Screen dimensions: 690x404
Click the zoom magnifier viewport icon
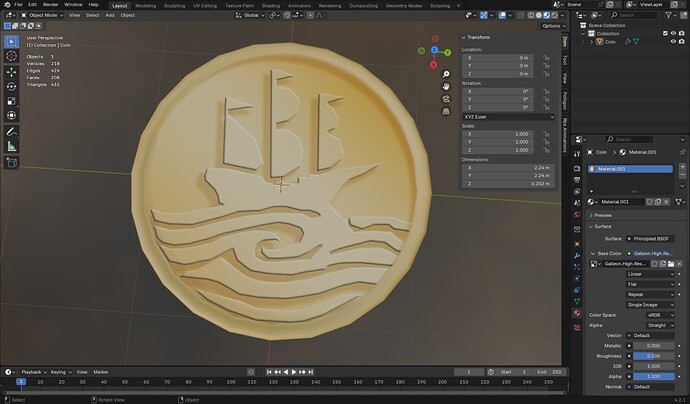pyautogui.click(x=446, y=74)
